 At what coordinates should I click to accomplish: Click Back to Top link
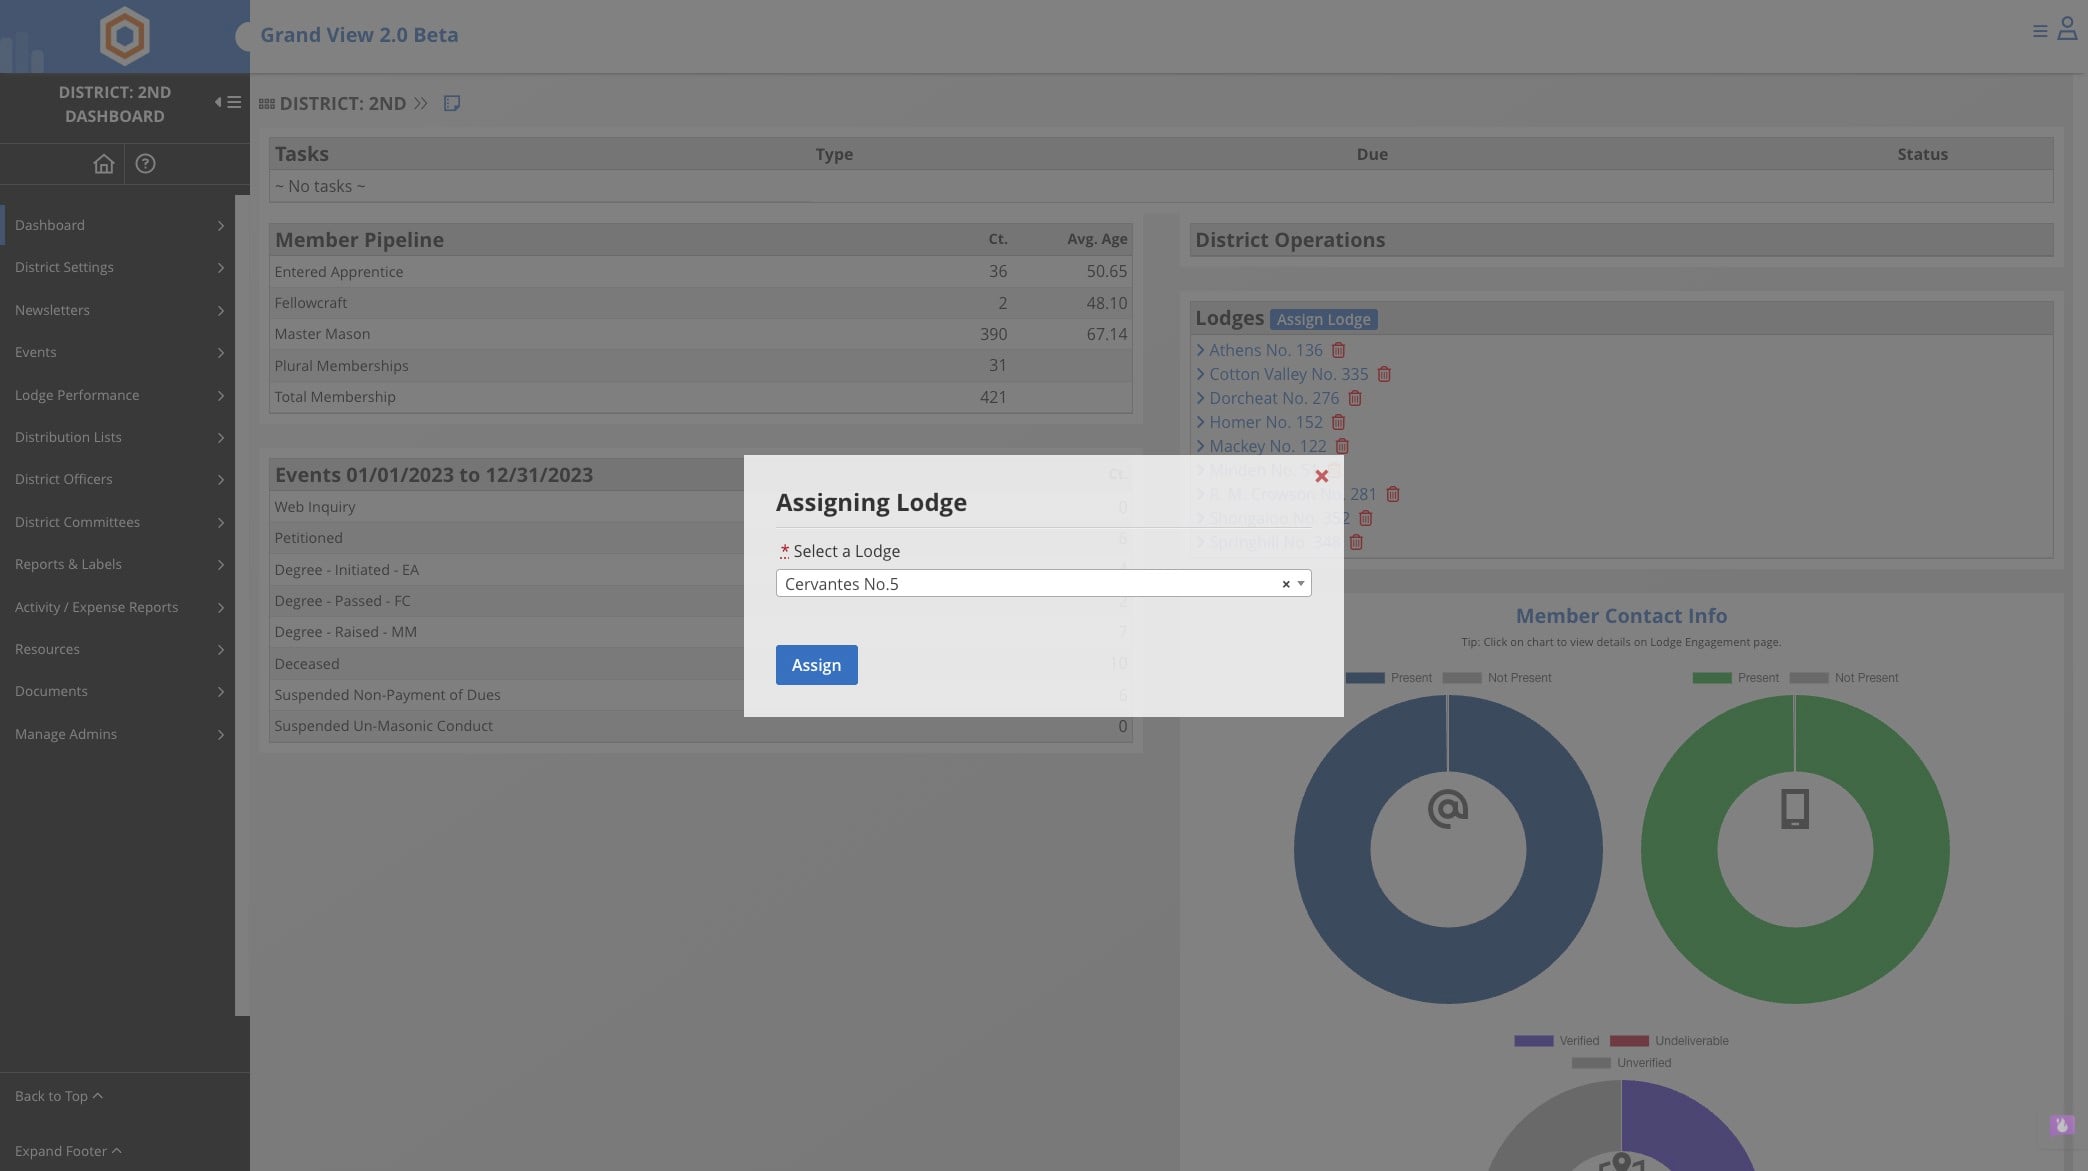click(59, 1096)
